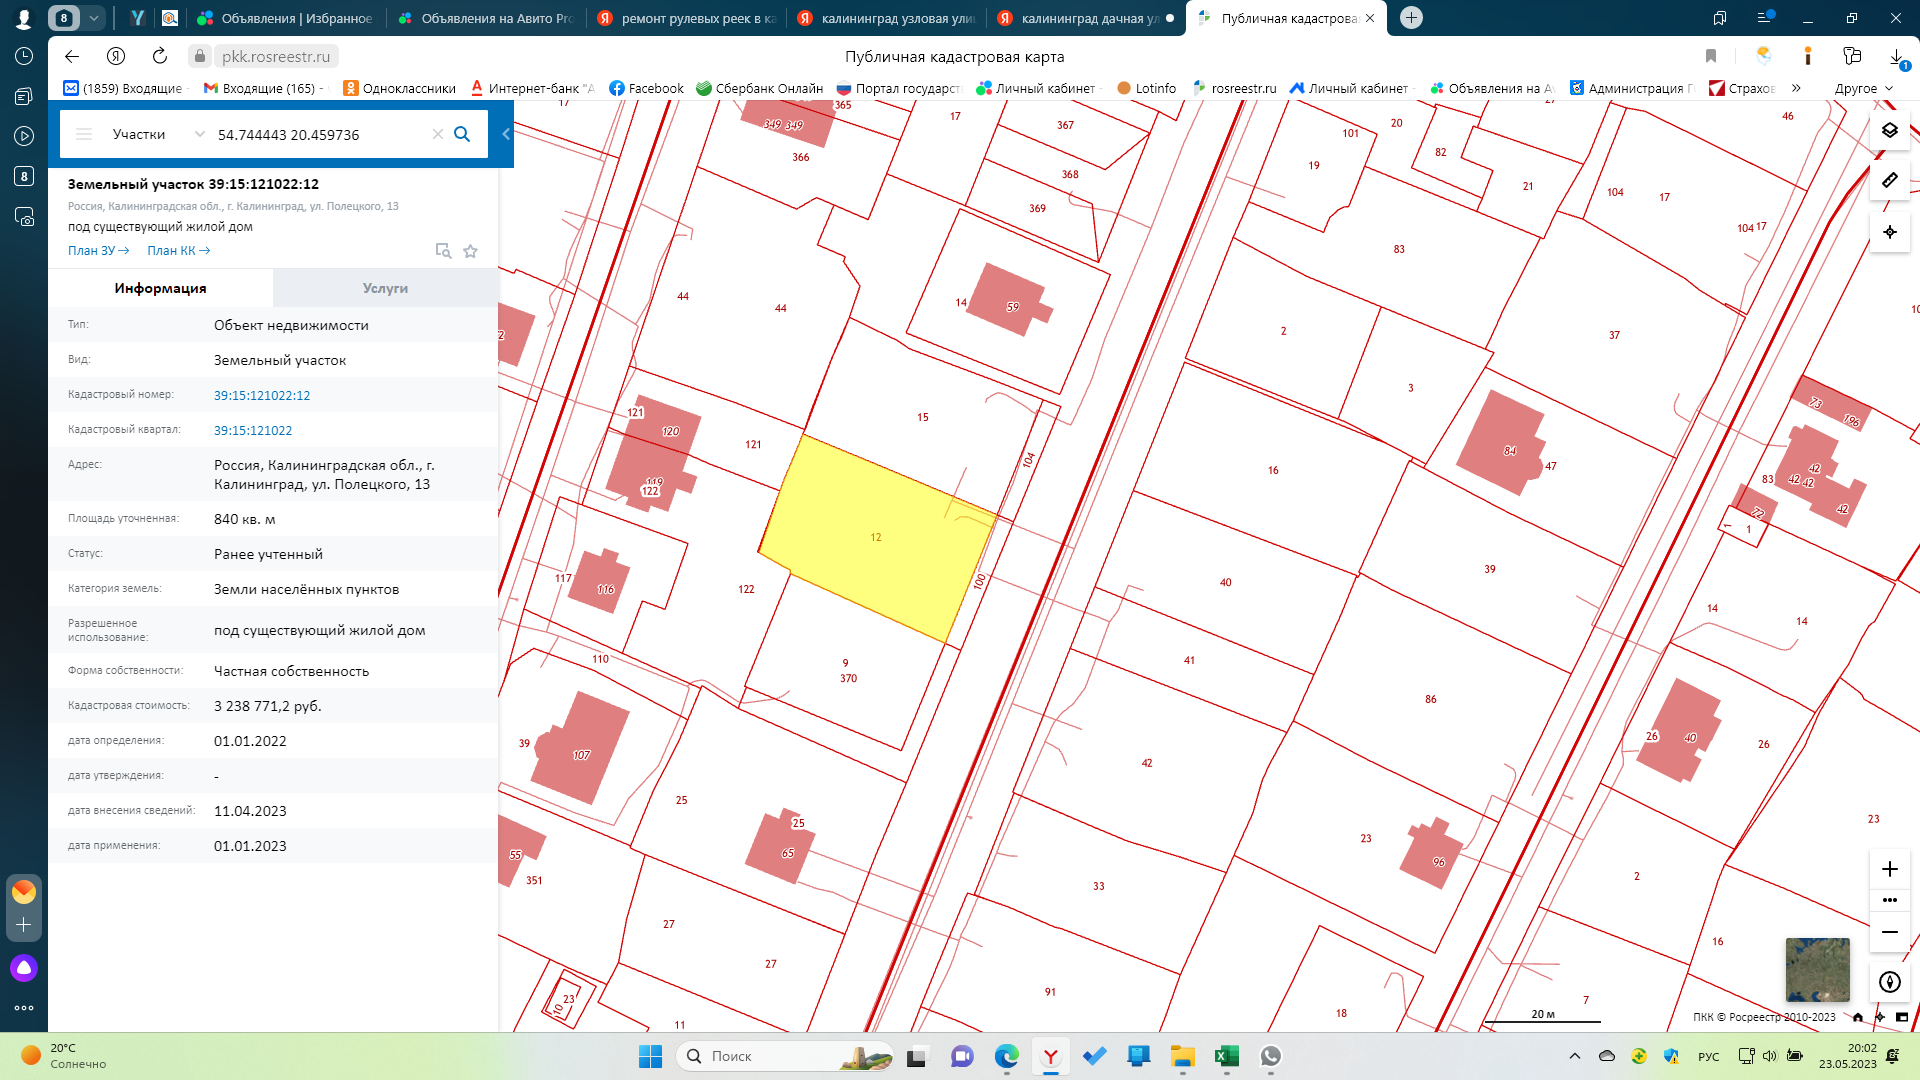The width and height of the screenshot is (1920, 1080).
Task: Collapse the left info panel arrow
Action: (x=506, y=134)
